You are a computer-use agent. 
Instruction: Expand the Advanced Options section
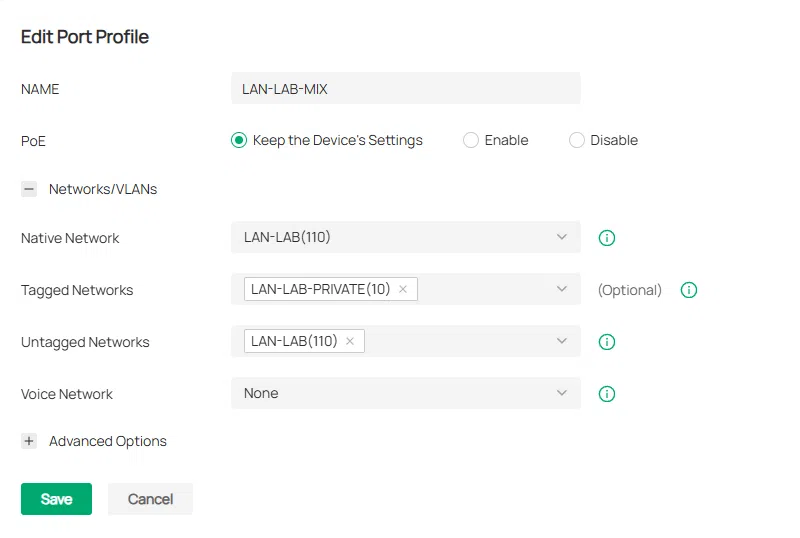[29, 441]
